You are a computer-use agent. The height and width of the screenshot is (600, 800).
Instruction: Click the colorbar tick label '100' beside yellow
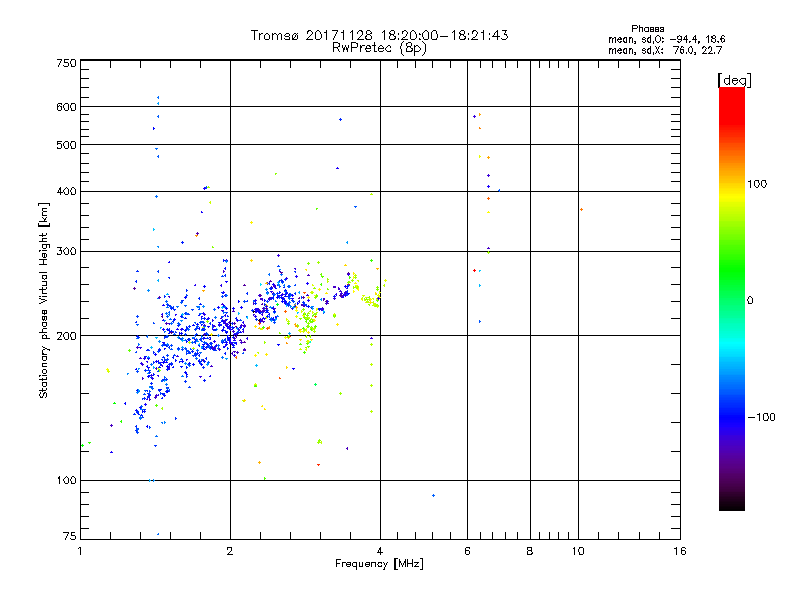click(757, 184)
